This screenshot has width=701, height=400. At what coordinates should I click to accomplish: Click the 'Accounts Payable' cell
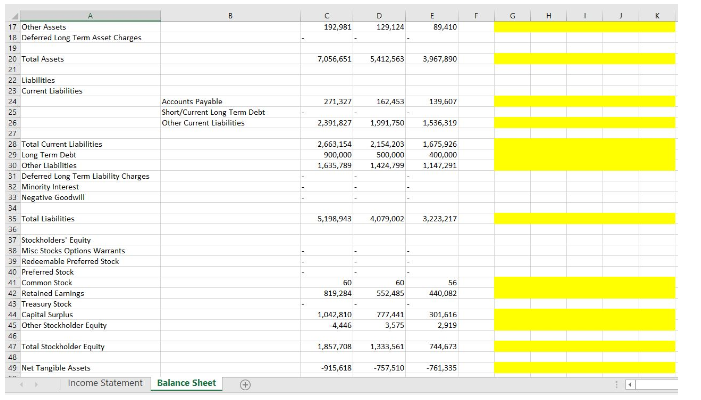coord(230,101)
